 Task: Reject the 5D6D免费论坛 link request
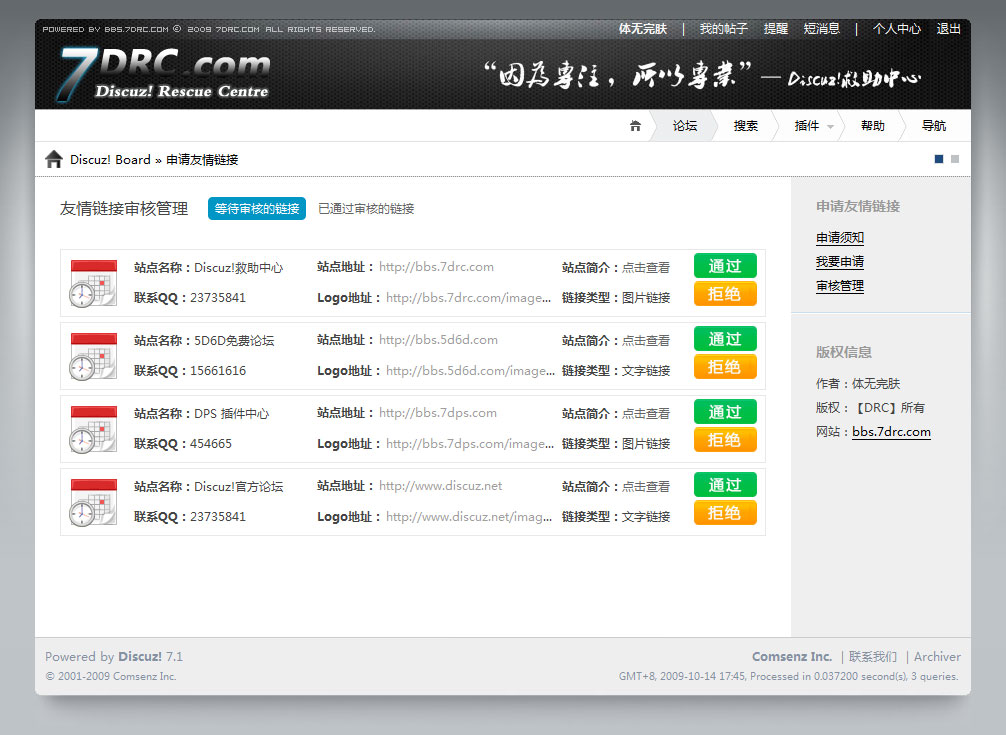coord(725,367)
